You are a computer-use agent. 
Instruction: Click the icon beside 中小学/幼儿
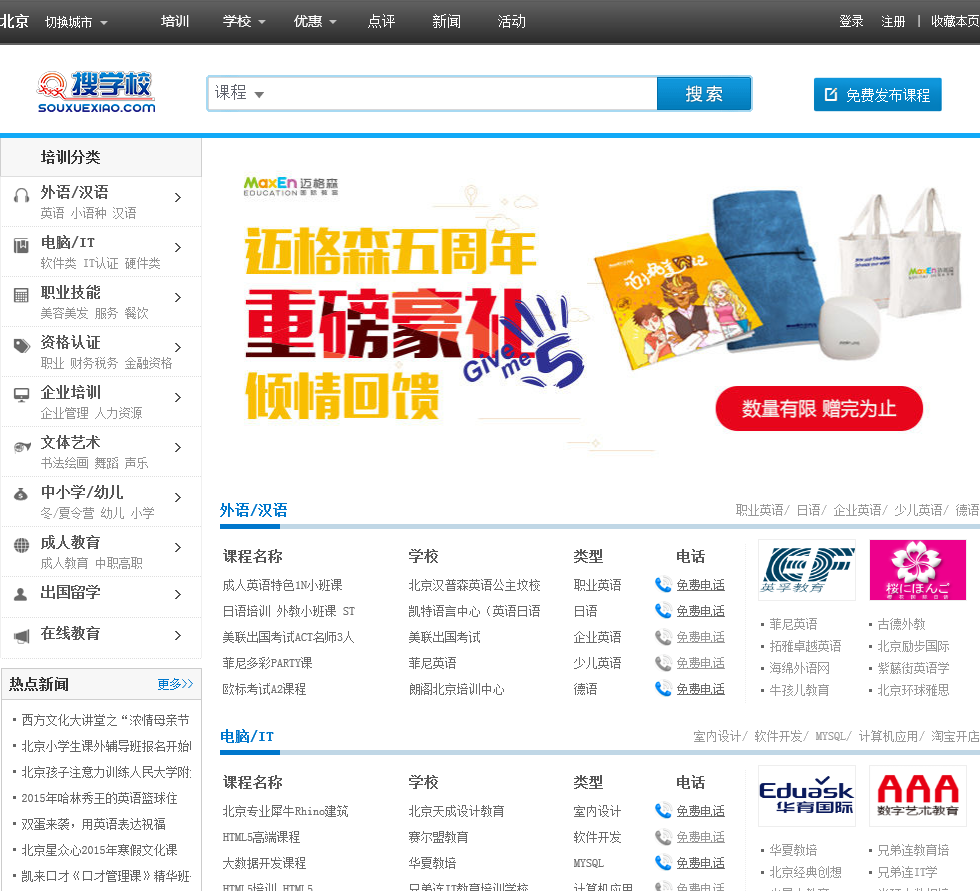[x=21, y=494]
